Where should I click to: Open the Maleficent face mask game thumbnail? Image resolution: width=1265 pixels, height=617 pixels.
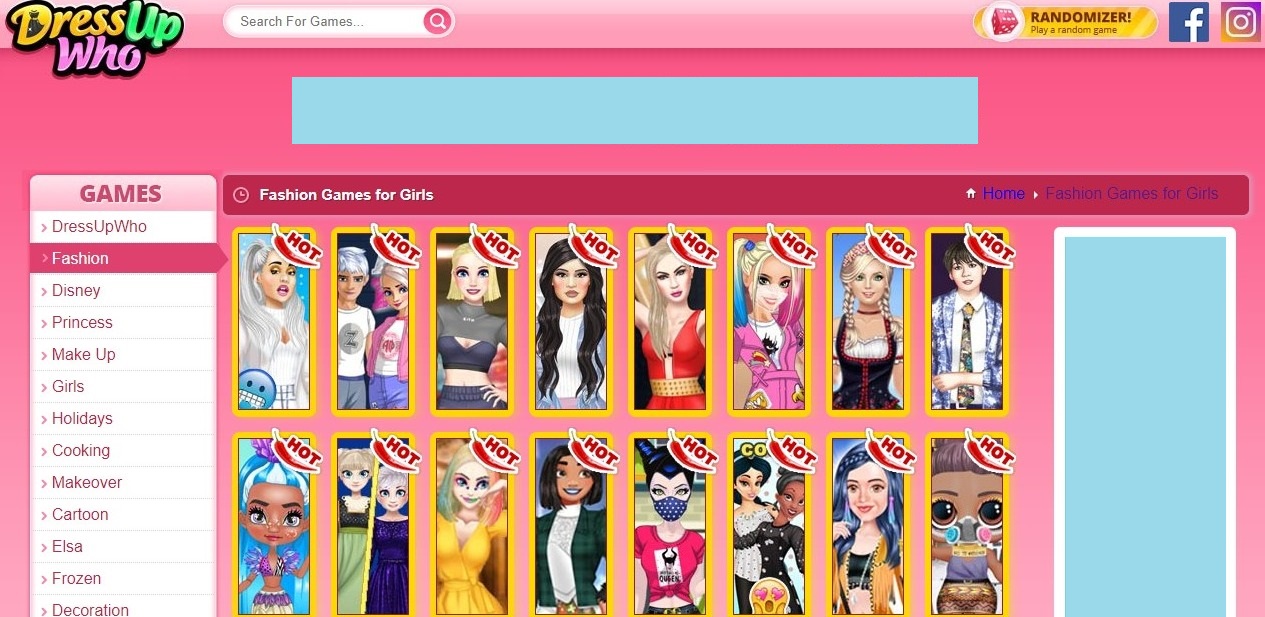[x=670, y=527]
